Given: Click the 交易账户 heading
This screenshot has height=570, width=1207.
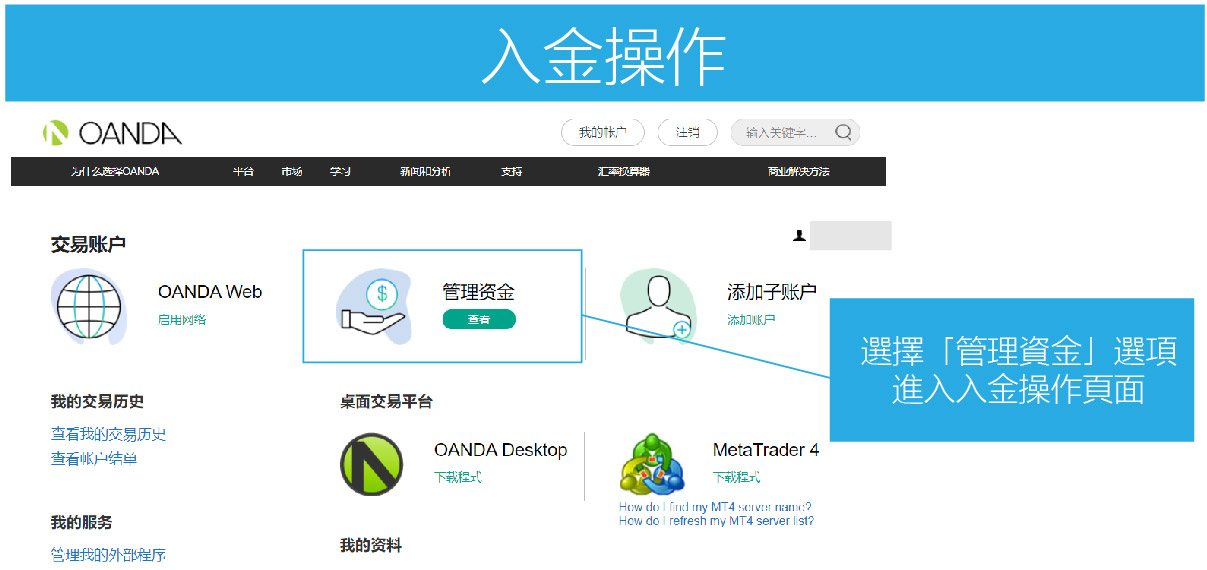Looking at the screenshot, I should (88, 244).
